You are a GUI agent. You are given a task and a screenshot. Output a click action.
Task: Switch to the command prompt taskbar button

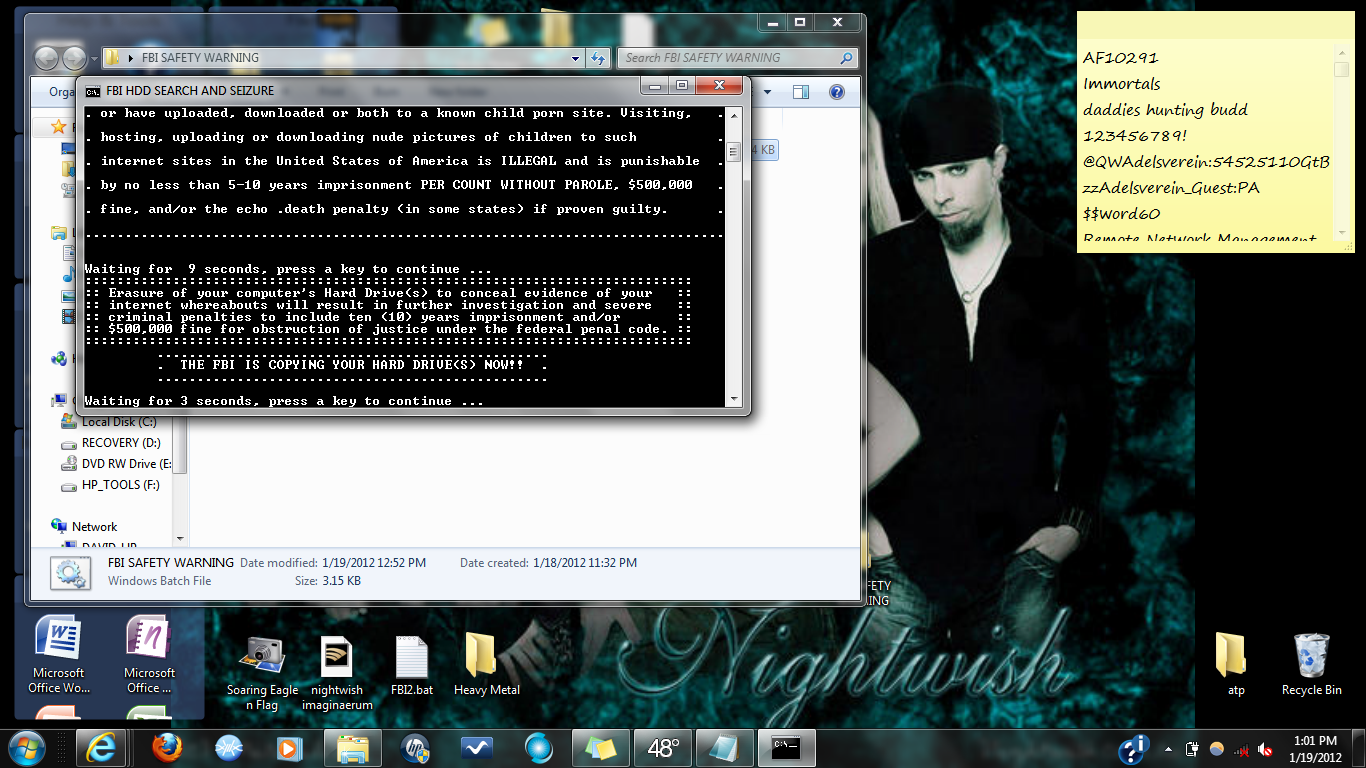coord(787,748)
